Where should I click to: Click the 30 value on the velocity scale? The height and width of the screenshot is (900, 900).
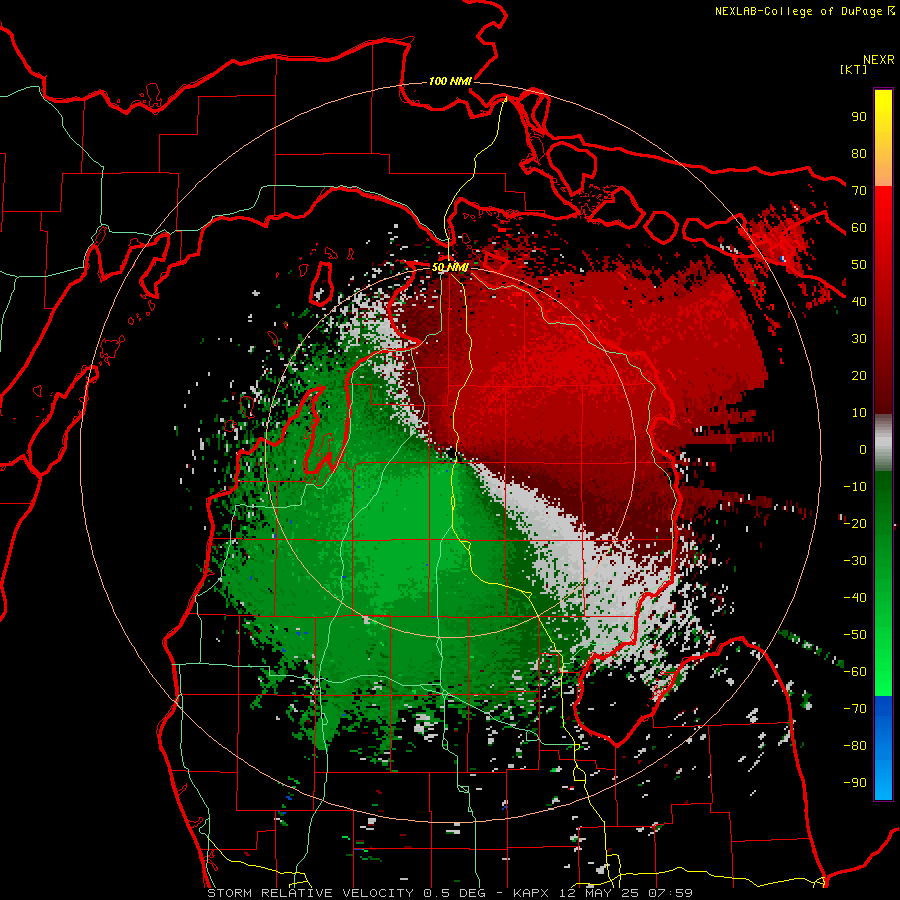[859, 339]
